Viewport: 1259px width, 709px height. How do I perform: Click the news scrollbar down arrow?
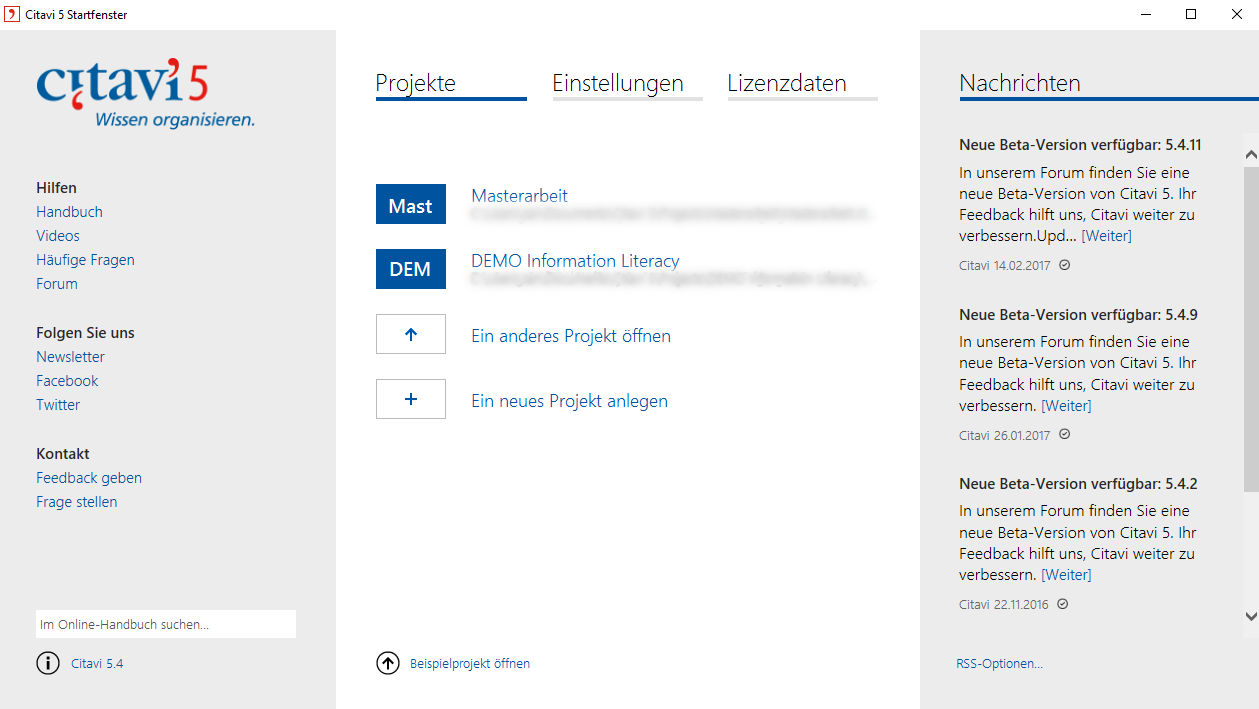click(x=1251, y=617)
